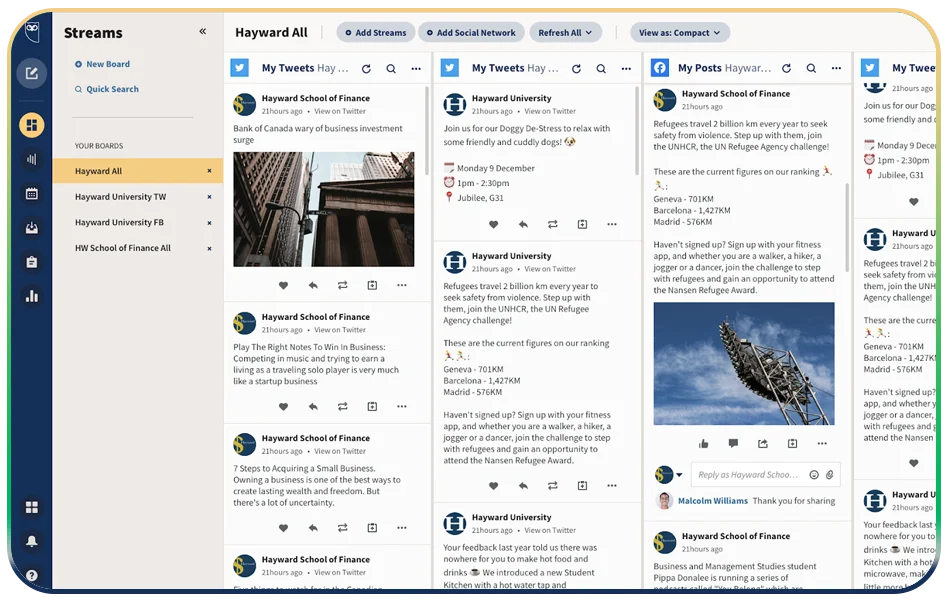
Task: Refresh the first My Tweets stream
Action: 367,68
